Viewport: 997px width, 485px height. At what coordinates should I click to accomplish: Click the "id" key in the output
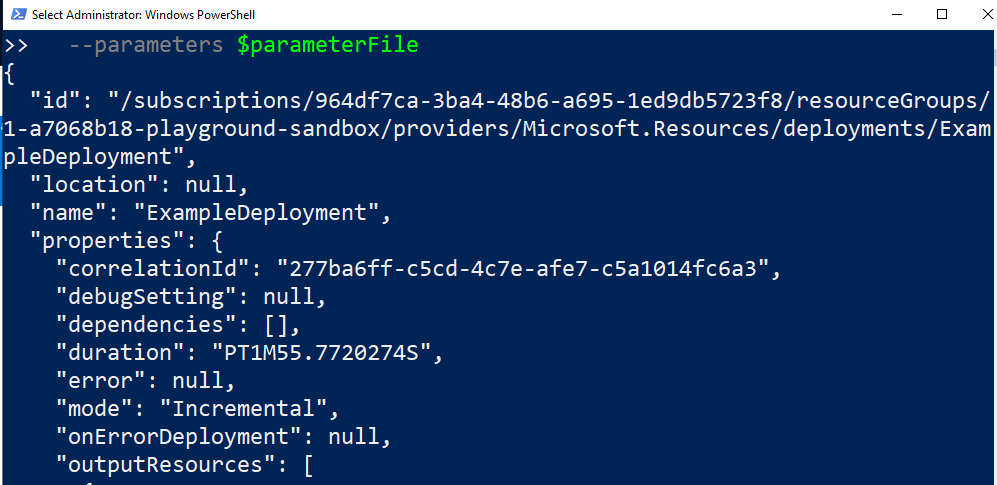click(x=49, y=101)
